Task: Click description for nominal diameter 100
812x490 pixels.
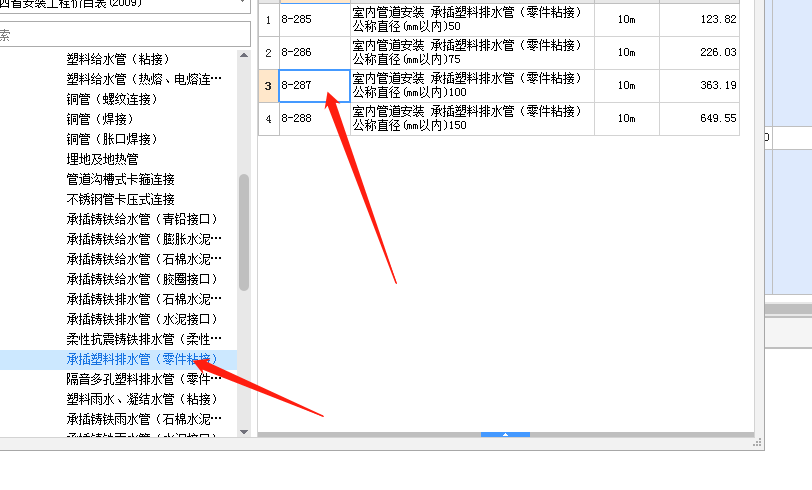Action: 472,86
